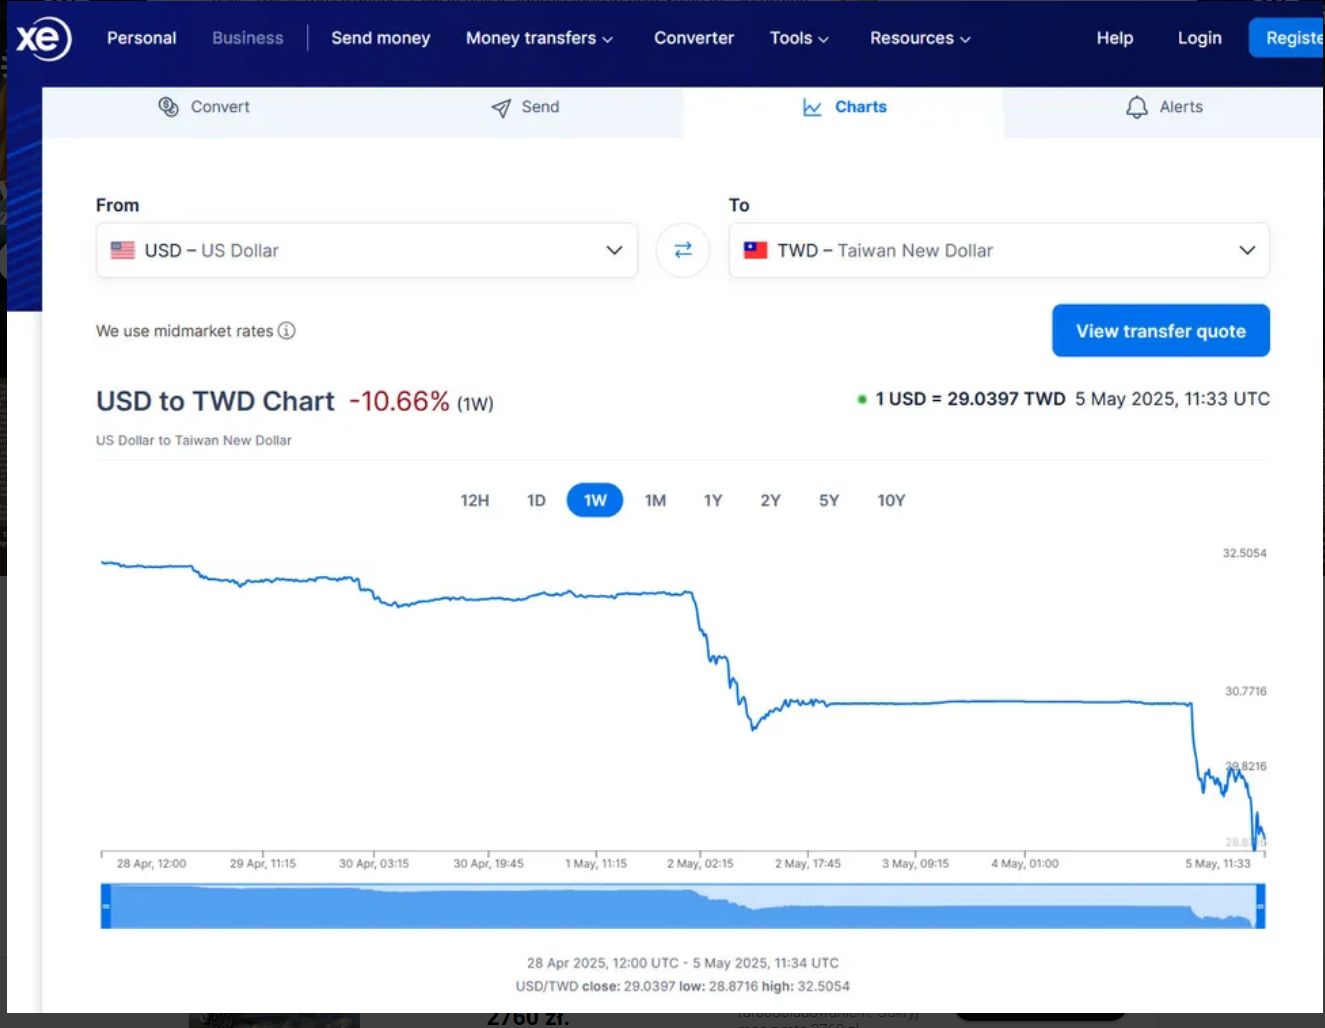Select the 1W chart range
The image size is (1325, 1028).
[x=595, y=500]
